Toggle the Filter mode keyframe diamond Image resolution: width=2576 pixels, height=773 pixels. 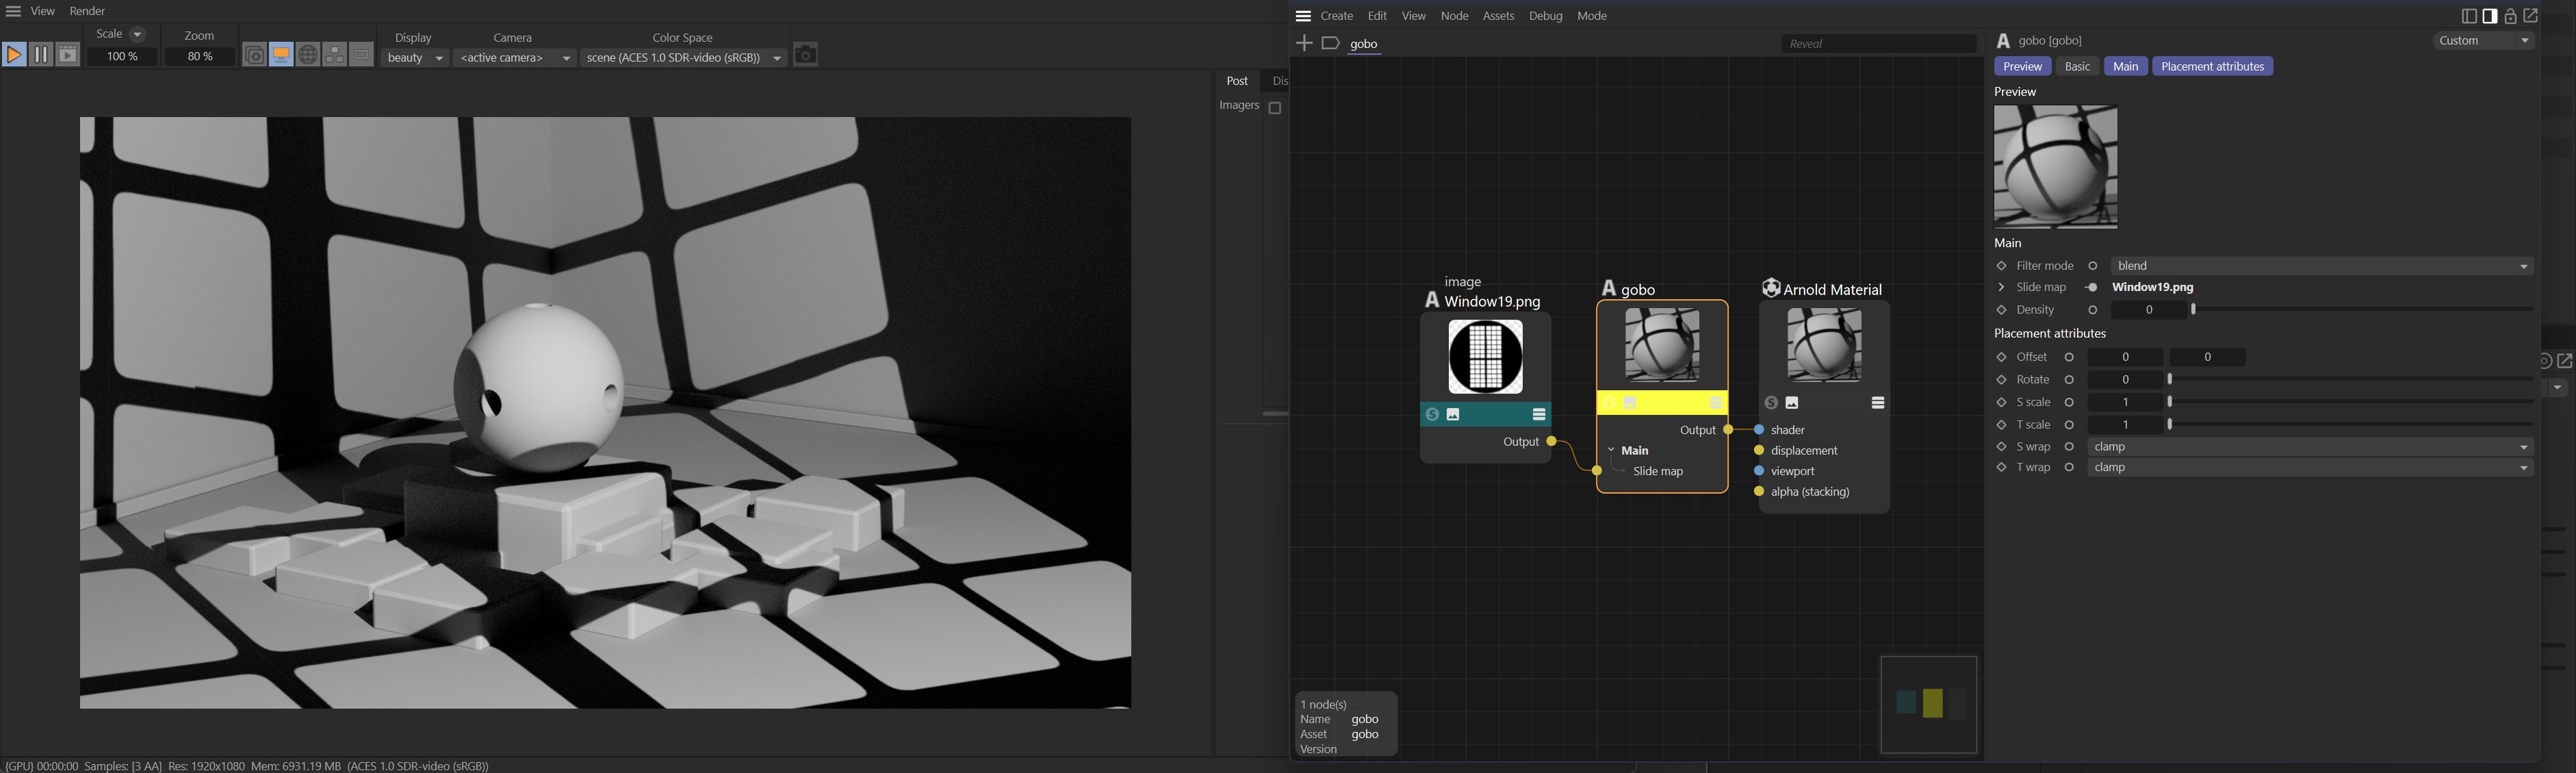(2001, 266)
